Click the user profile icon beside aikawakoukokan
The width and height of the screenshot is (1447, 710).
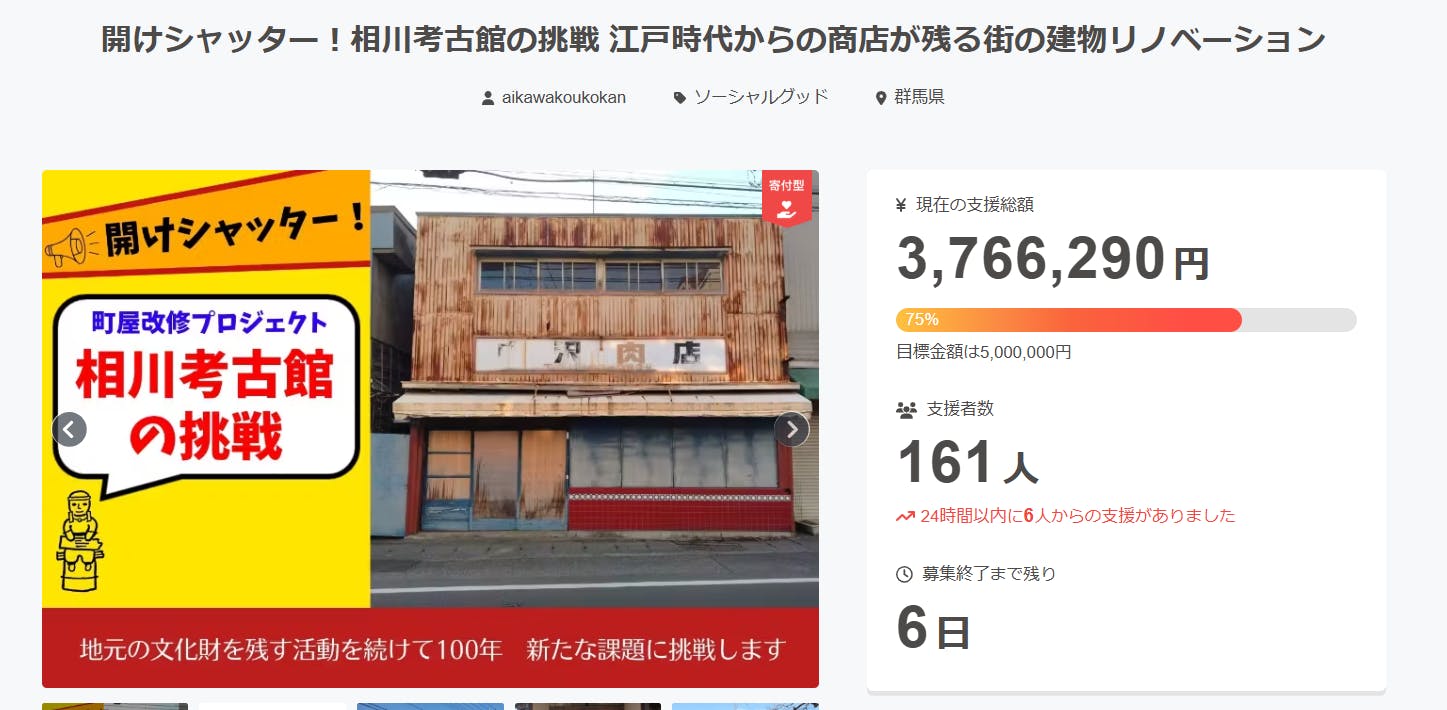tap(488, 98)
